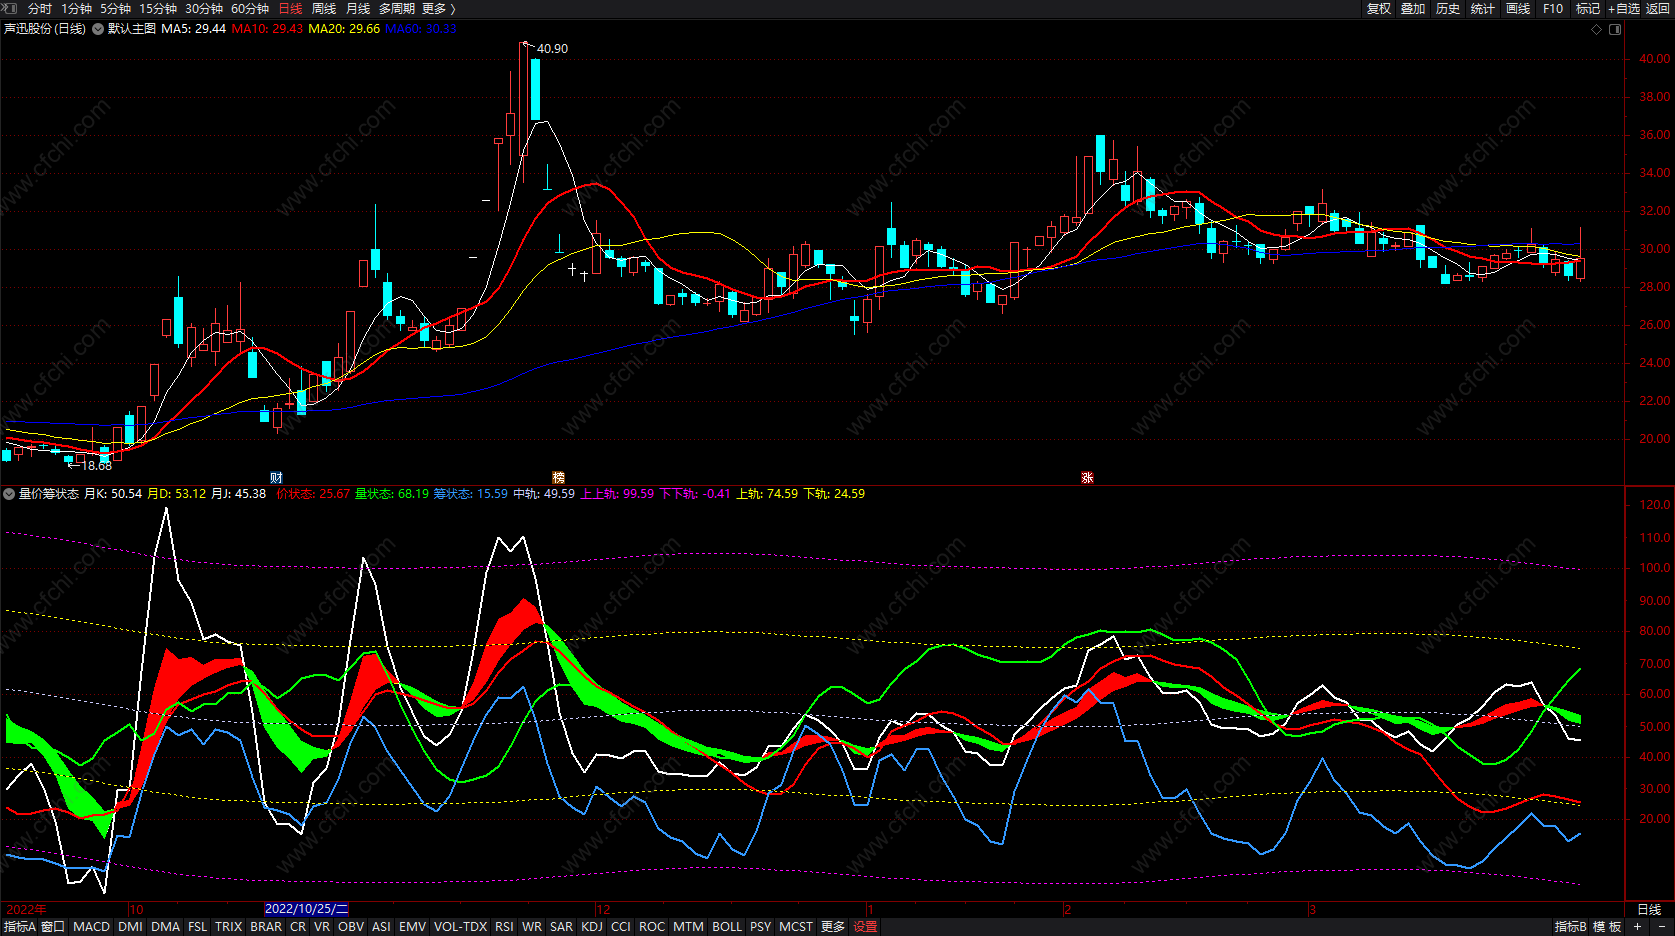
Task: Select the MCST indicator
Action: (x=796, y=927)
